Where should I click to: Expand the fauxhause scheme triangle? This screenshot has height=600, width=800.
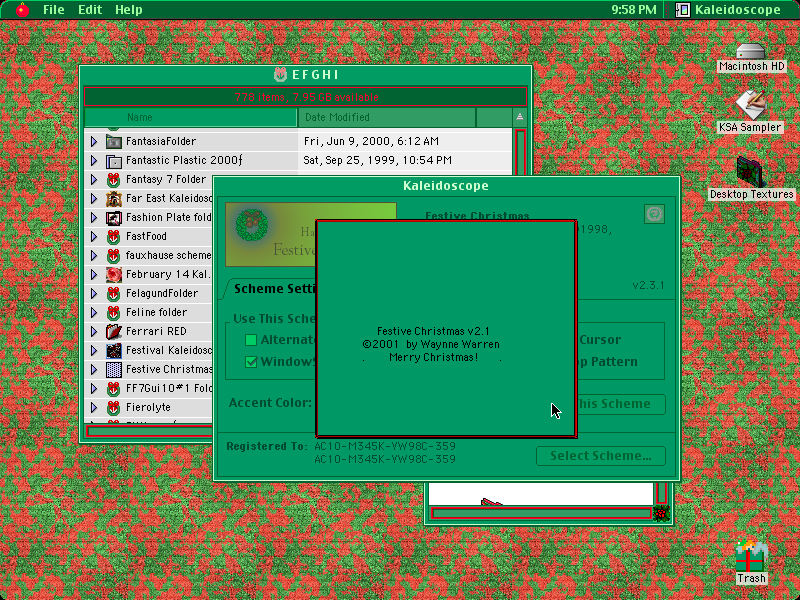tap(94, 255)
